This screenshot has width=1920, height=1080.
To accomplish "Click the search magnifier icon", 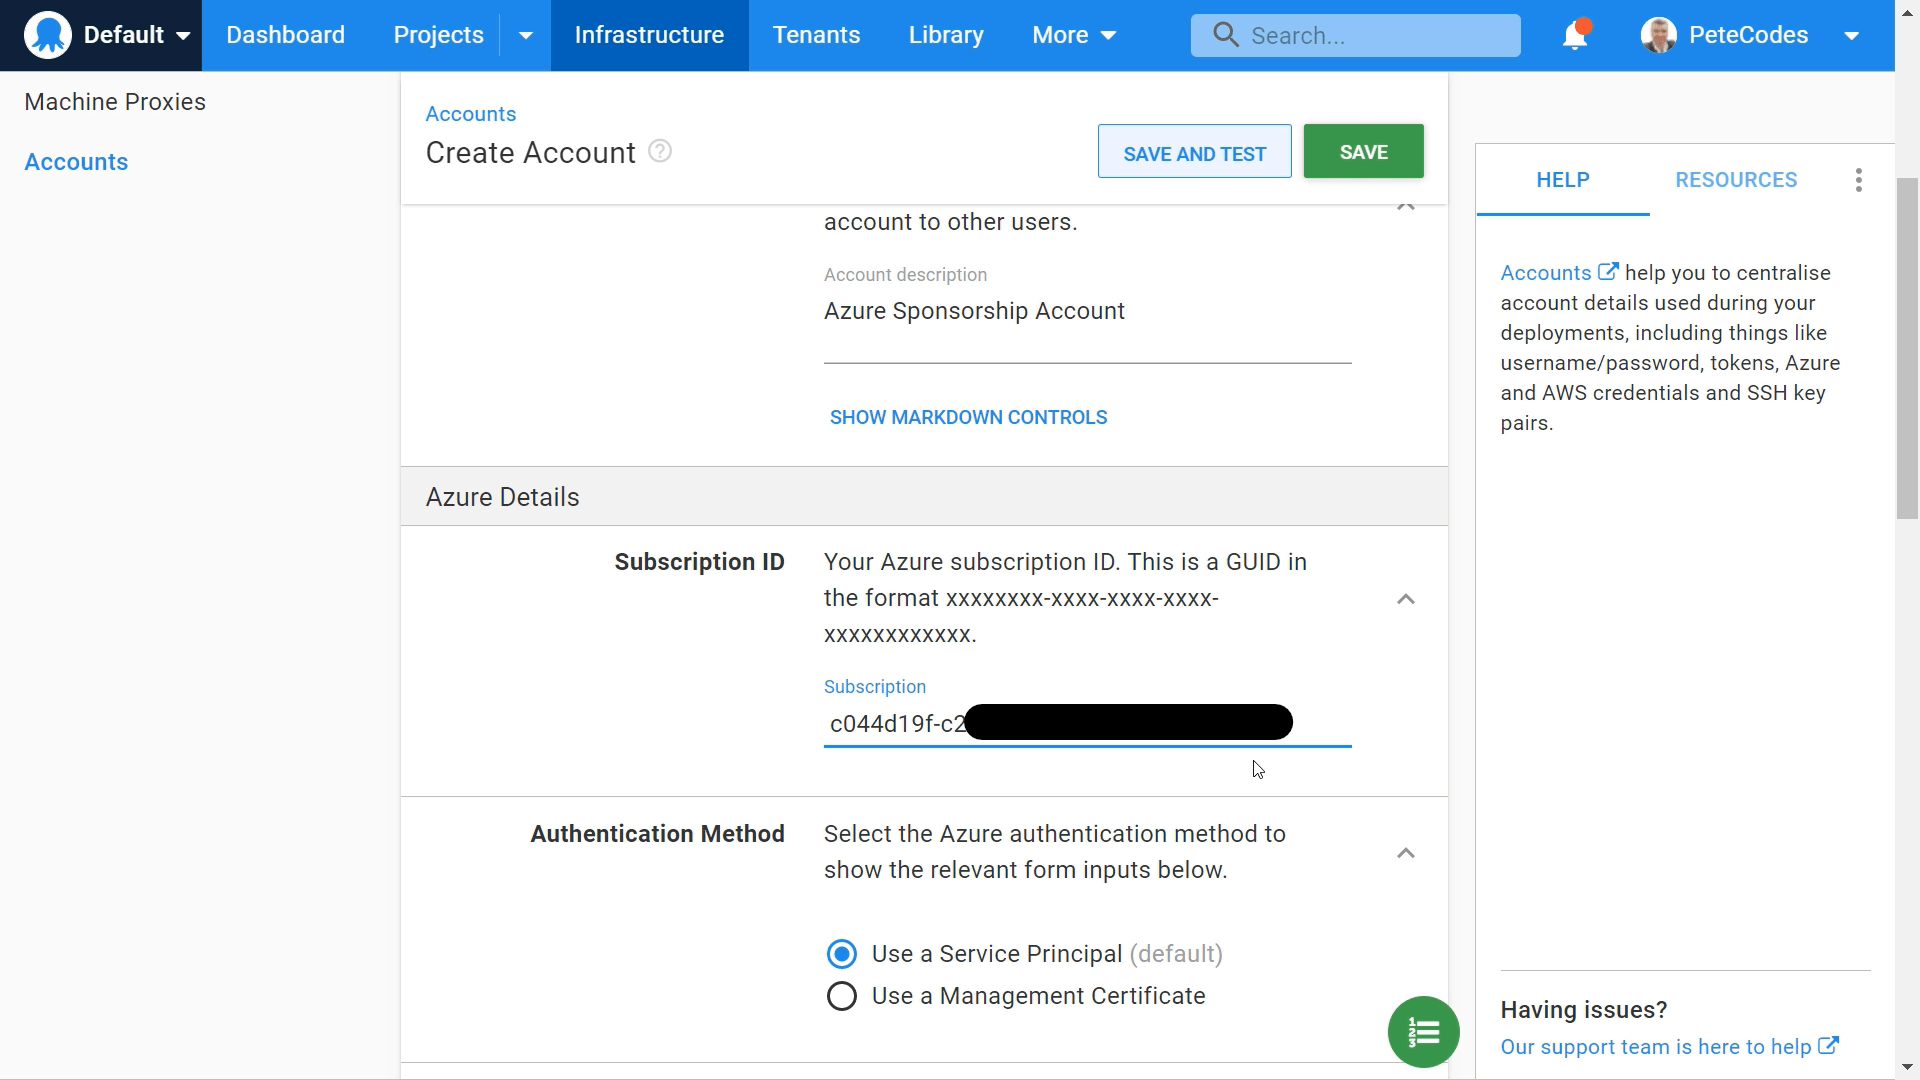I will pos(1225,35).
